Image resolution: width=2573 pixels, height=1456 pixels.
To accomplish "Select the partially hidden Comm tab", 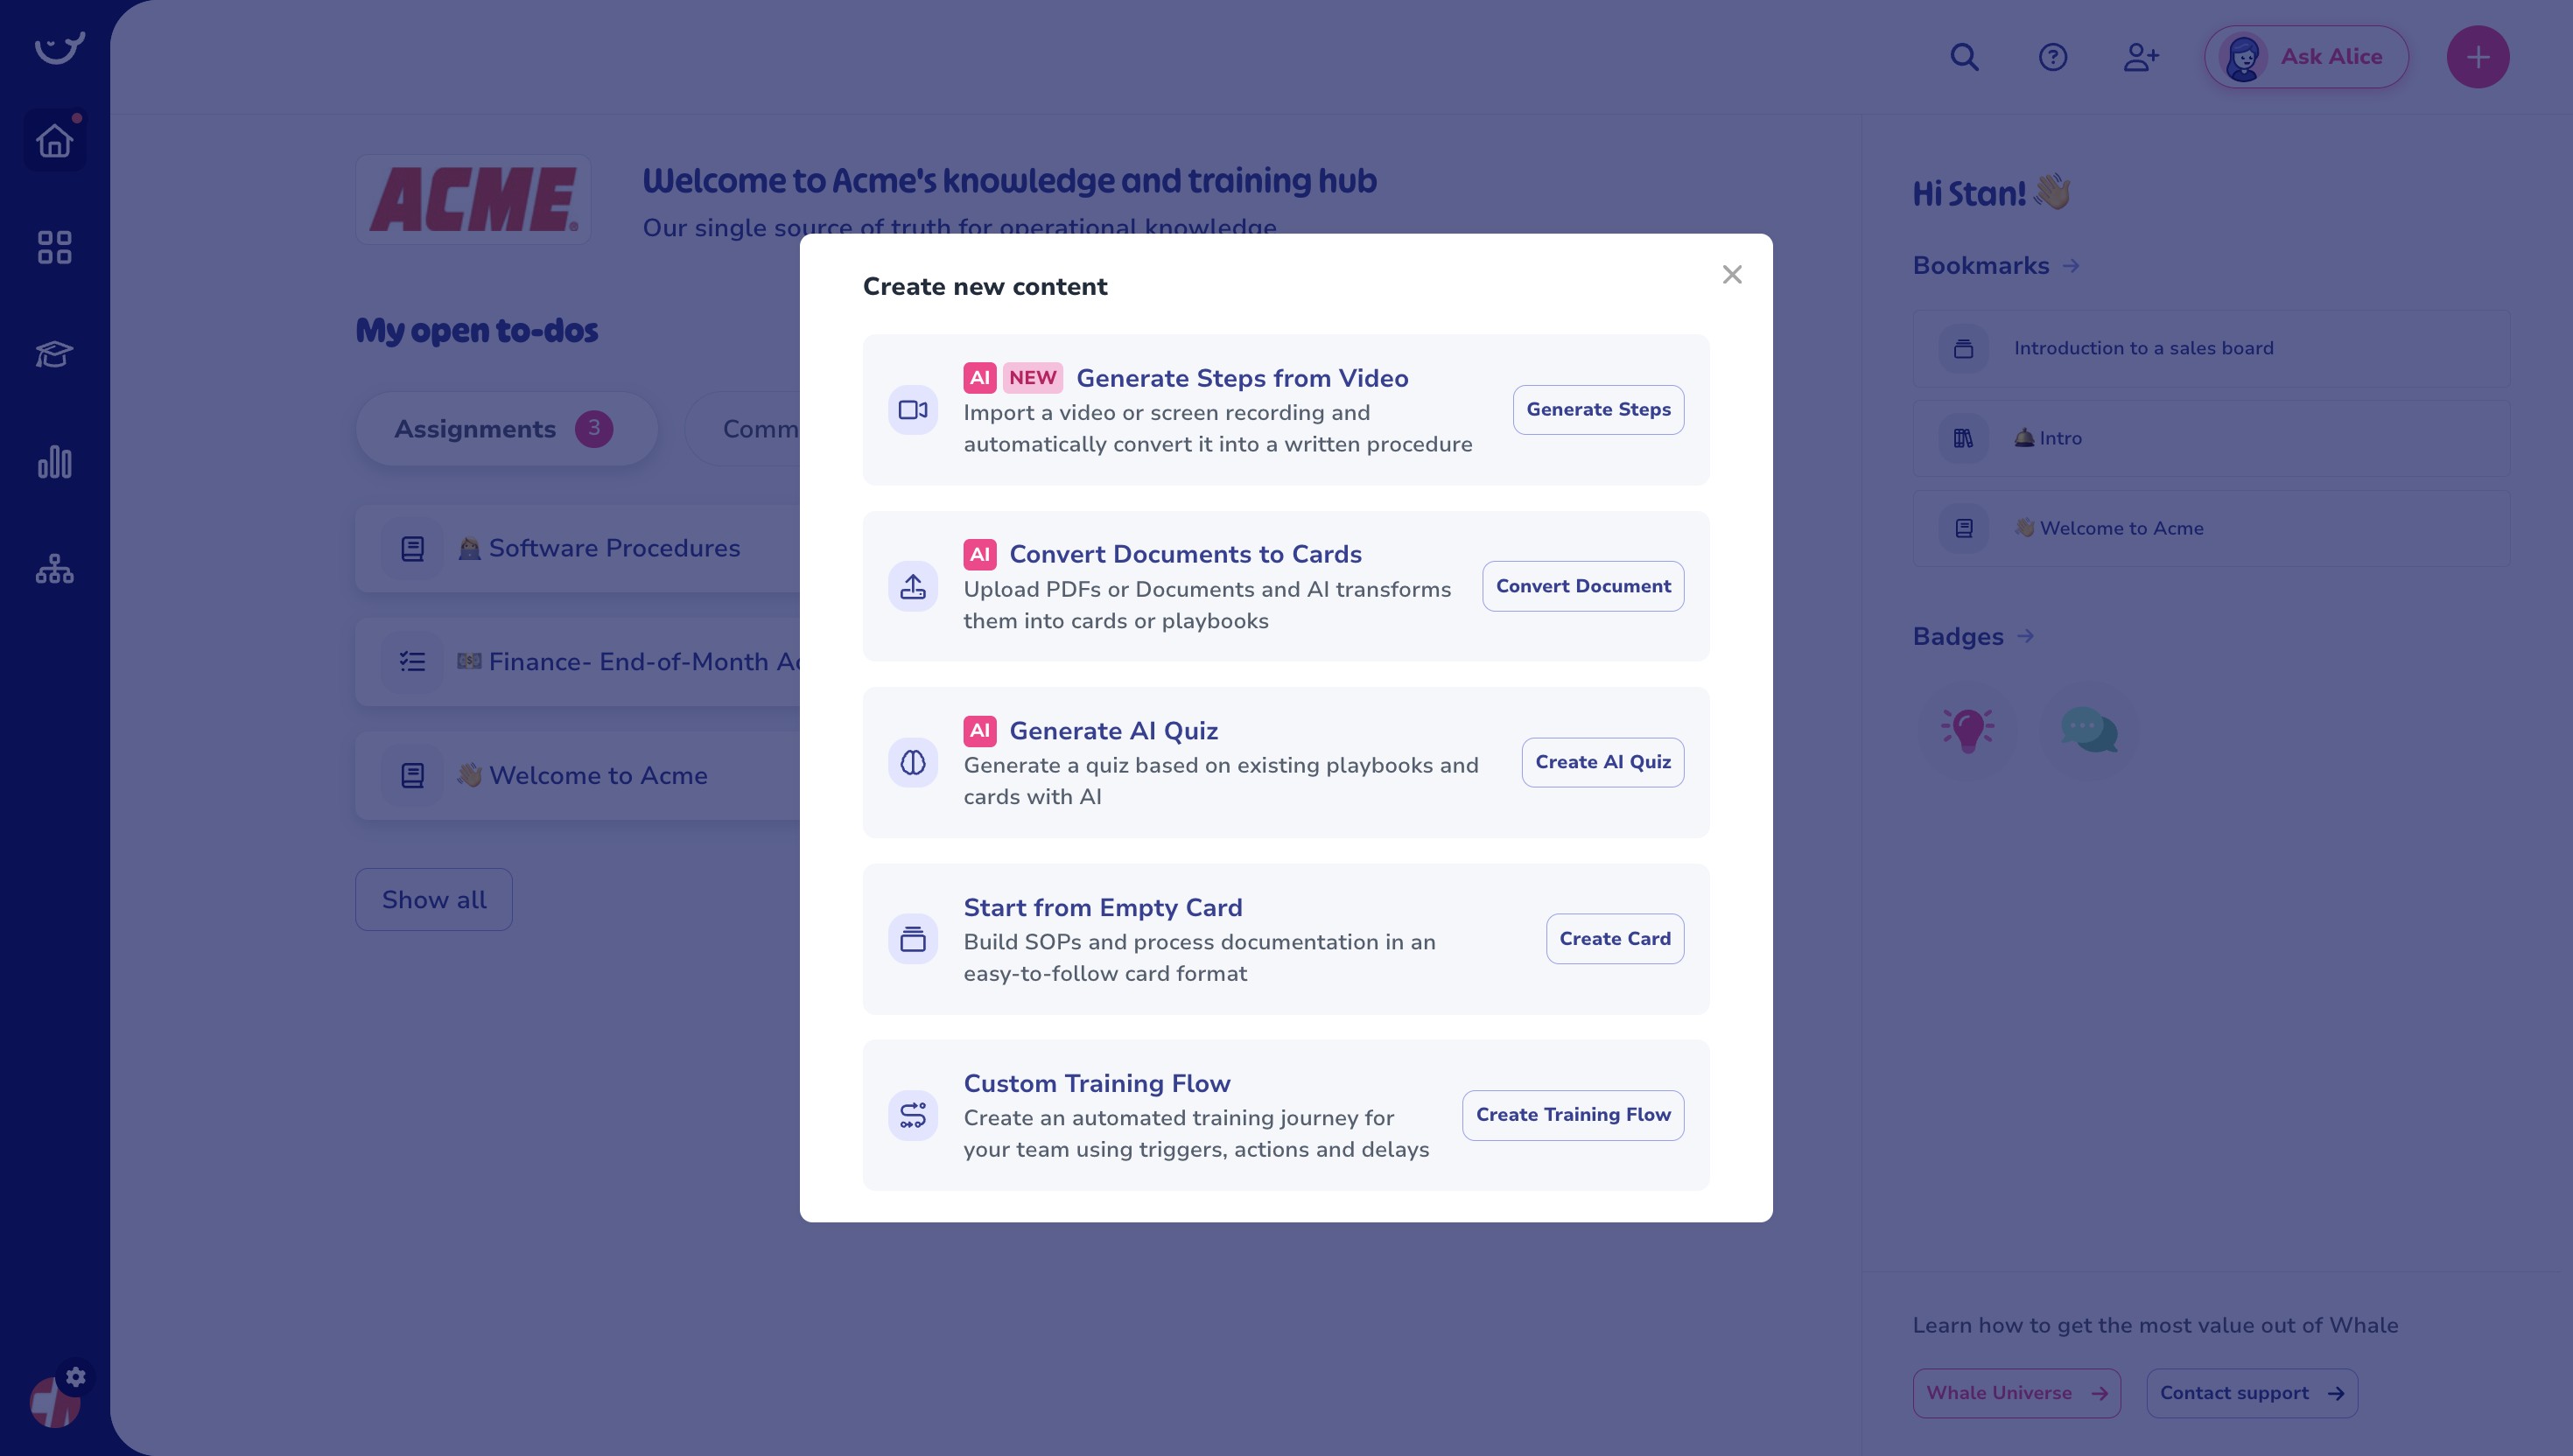I will point(743,429).
